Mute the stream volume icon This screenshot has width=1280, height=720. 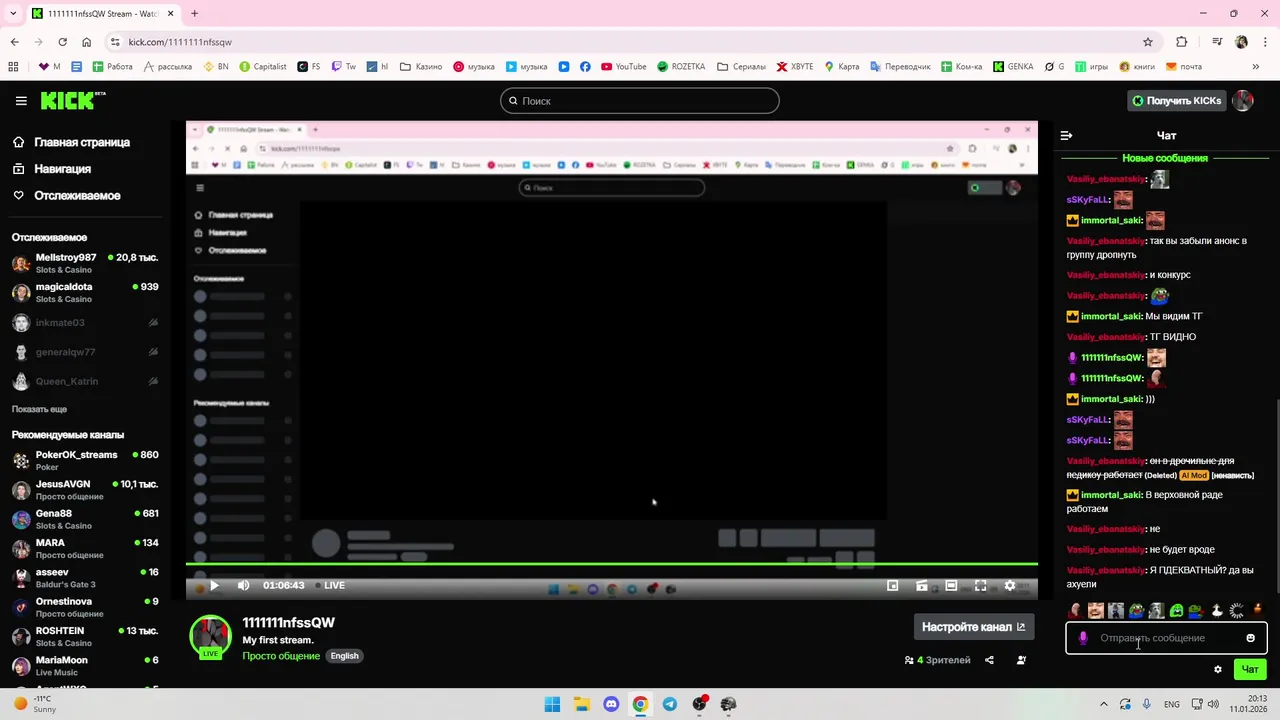click(243, 586)
